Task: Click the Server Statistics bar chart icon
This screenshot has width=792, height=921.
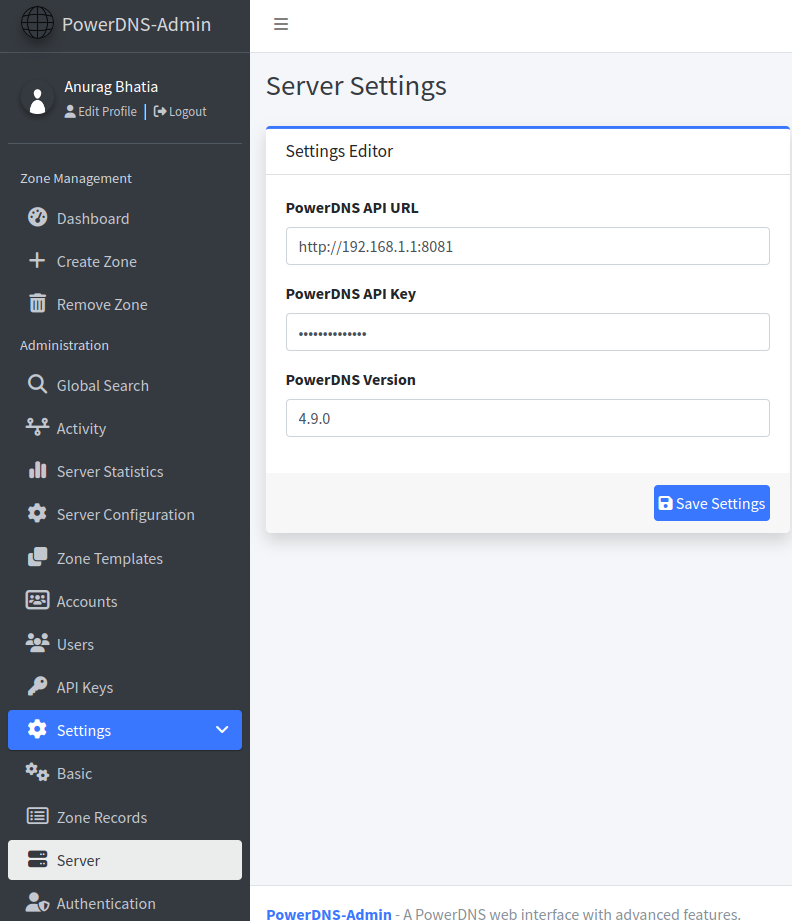Action: pyautogui.click(x=37, y=470)
